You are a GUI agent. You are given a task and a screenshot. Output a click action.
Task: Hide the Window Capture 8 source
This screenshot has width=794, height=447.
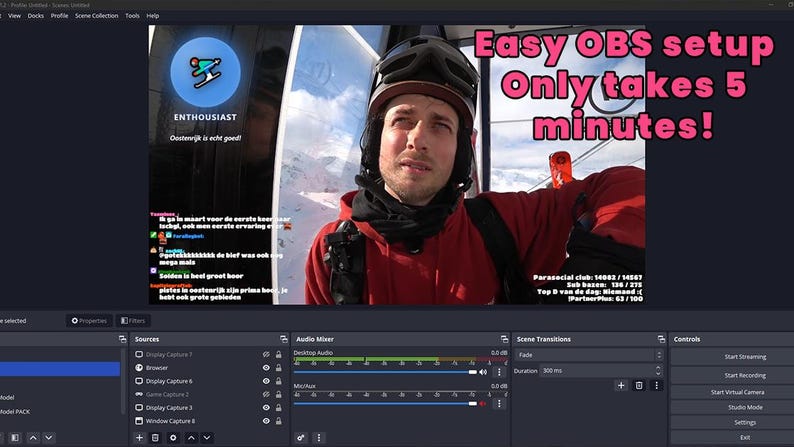click(266, 421)
